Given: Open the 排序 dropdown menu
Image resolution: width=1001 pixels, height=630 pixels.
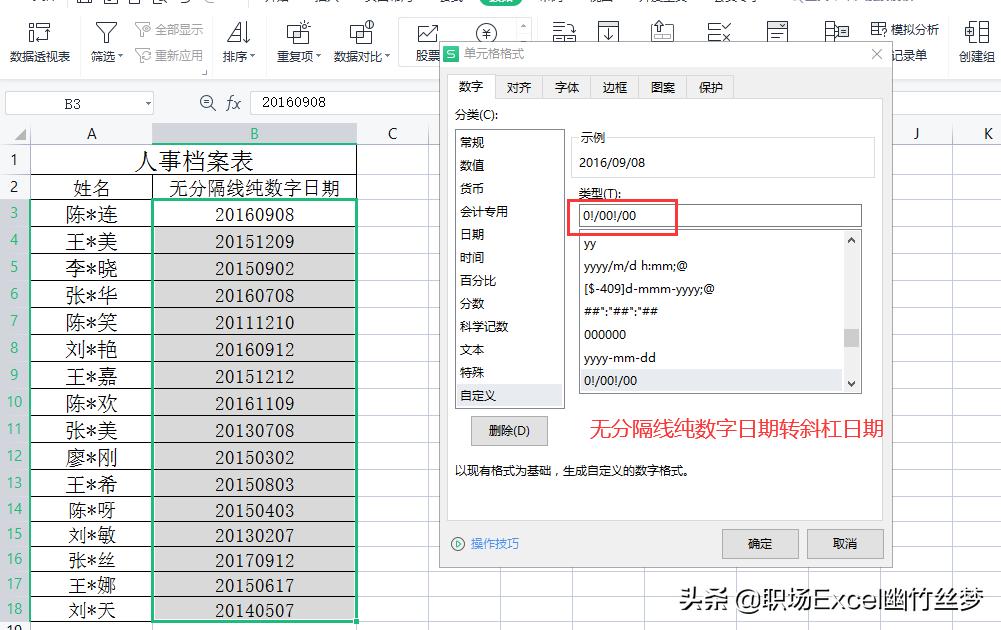Looking at the screenshot, I should (252, 55).
